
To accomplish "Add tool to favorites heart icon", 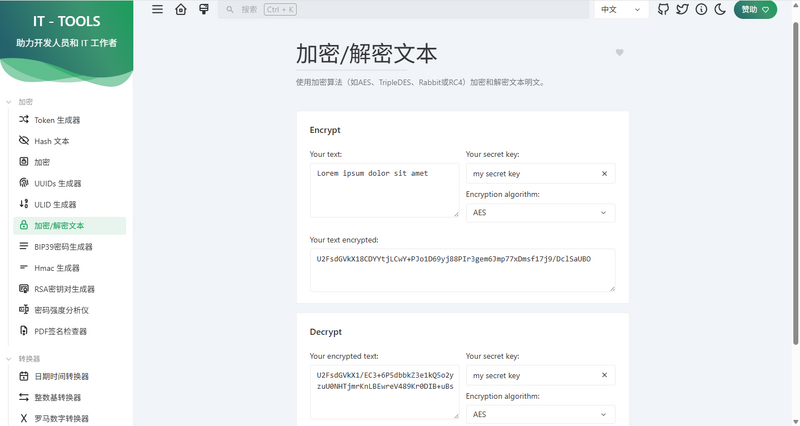I will click(619, 52).
